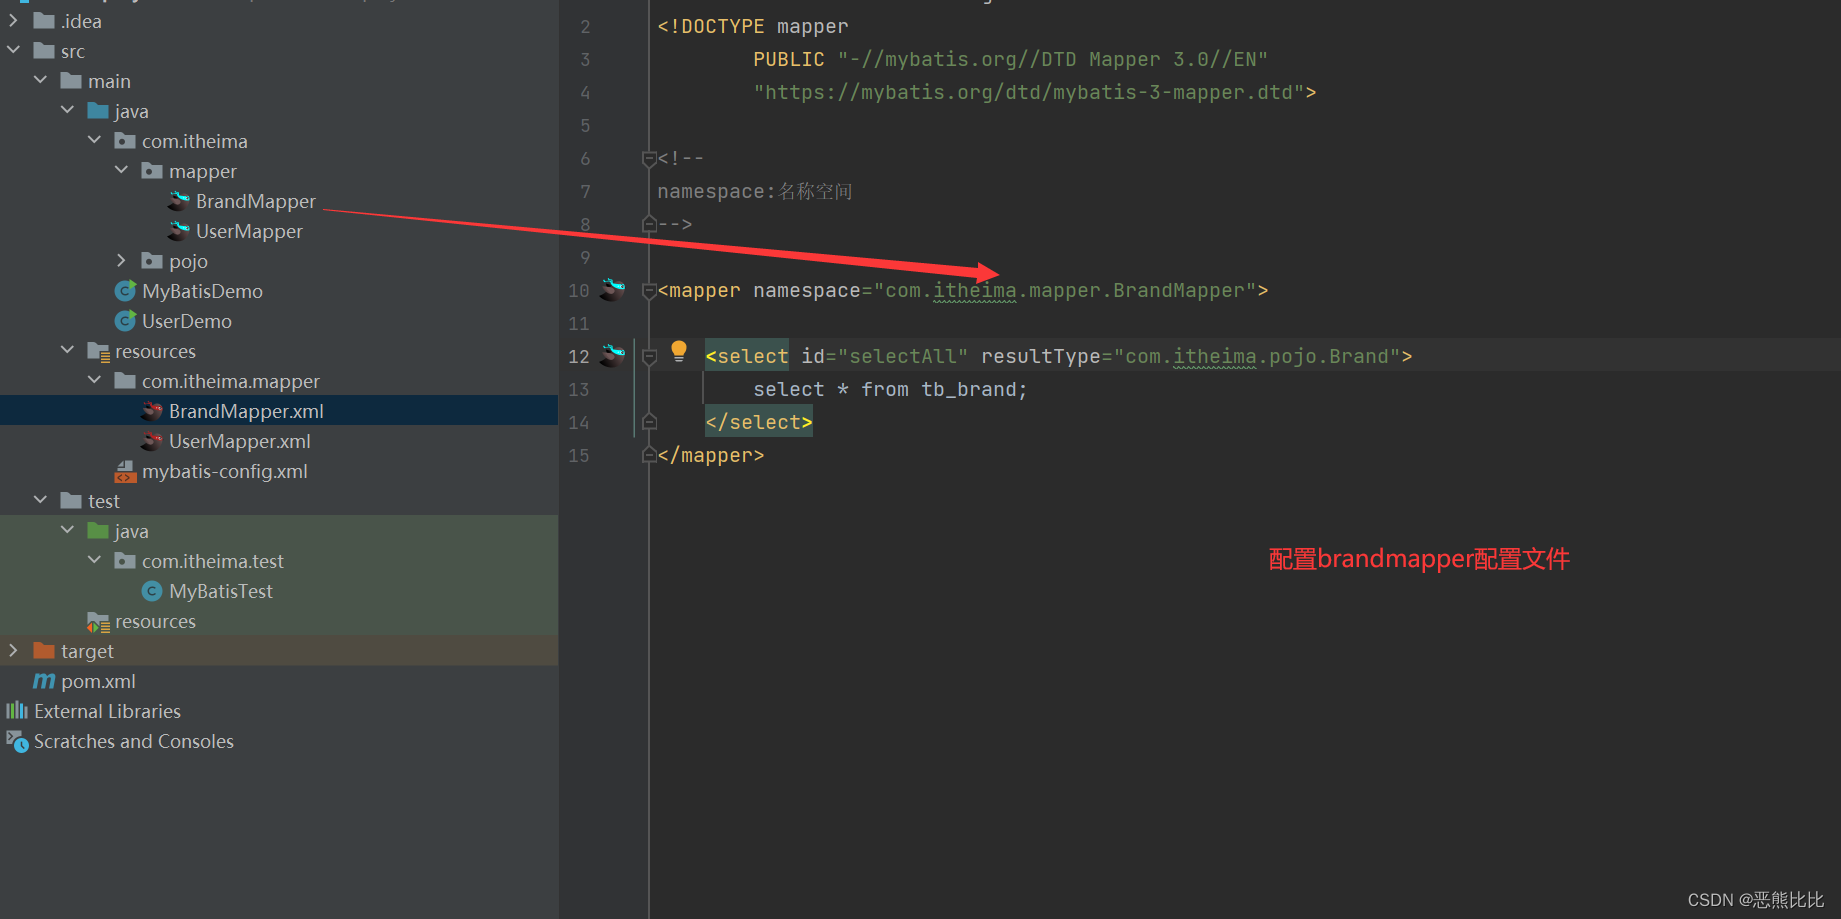This screenshot has width=1841, height=919.
Task: Click the External Libraries icon
Action: 17,711
